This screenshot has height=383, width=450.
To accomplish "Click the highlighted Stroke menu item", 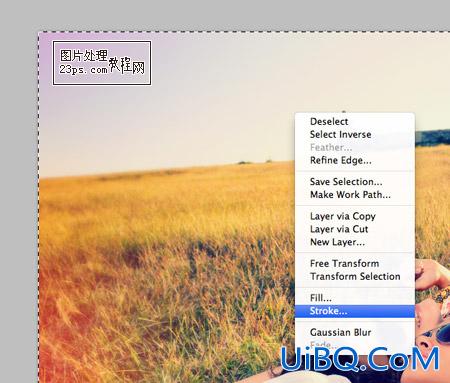I will [355, 311].
